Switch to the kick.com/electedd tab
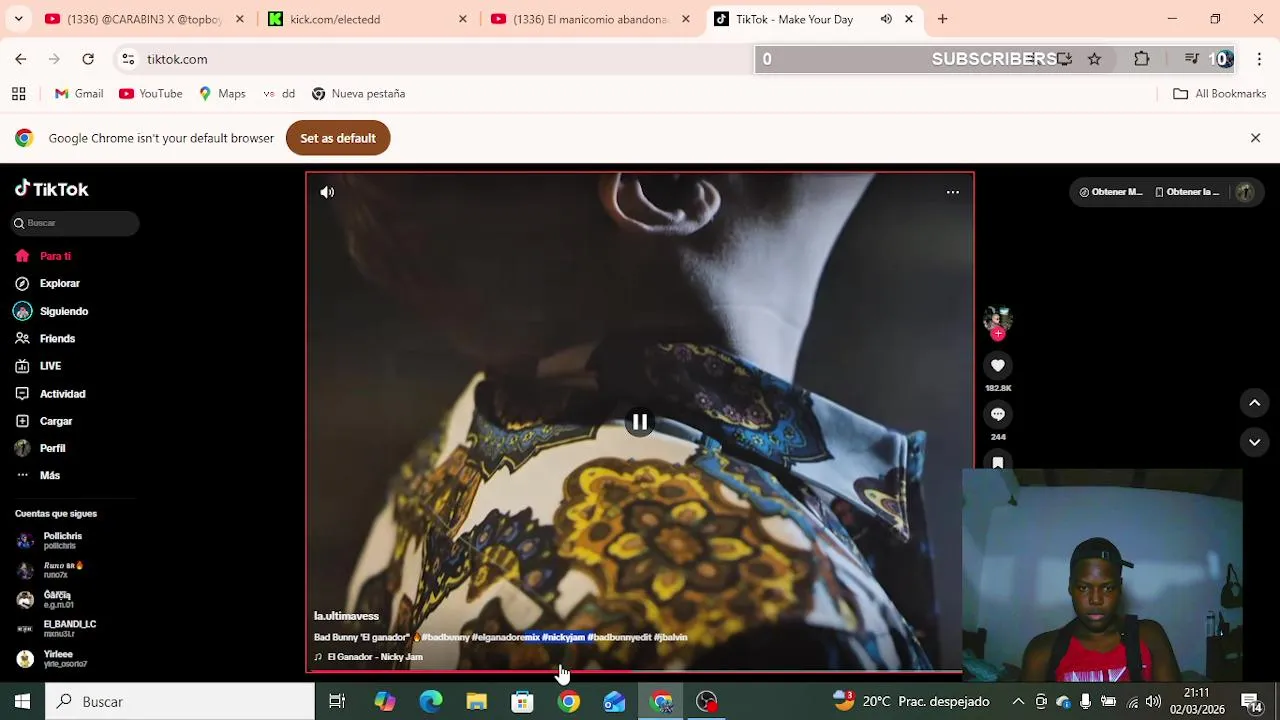 click(368, 19)
